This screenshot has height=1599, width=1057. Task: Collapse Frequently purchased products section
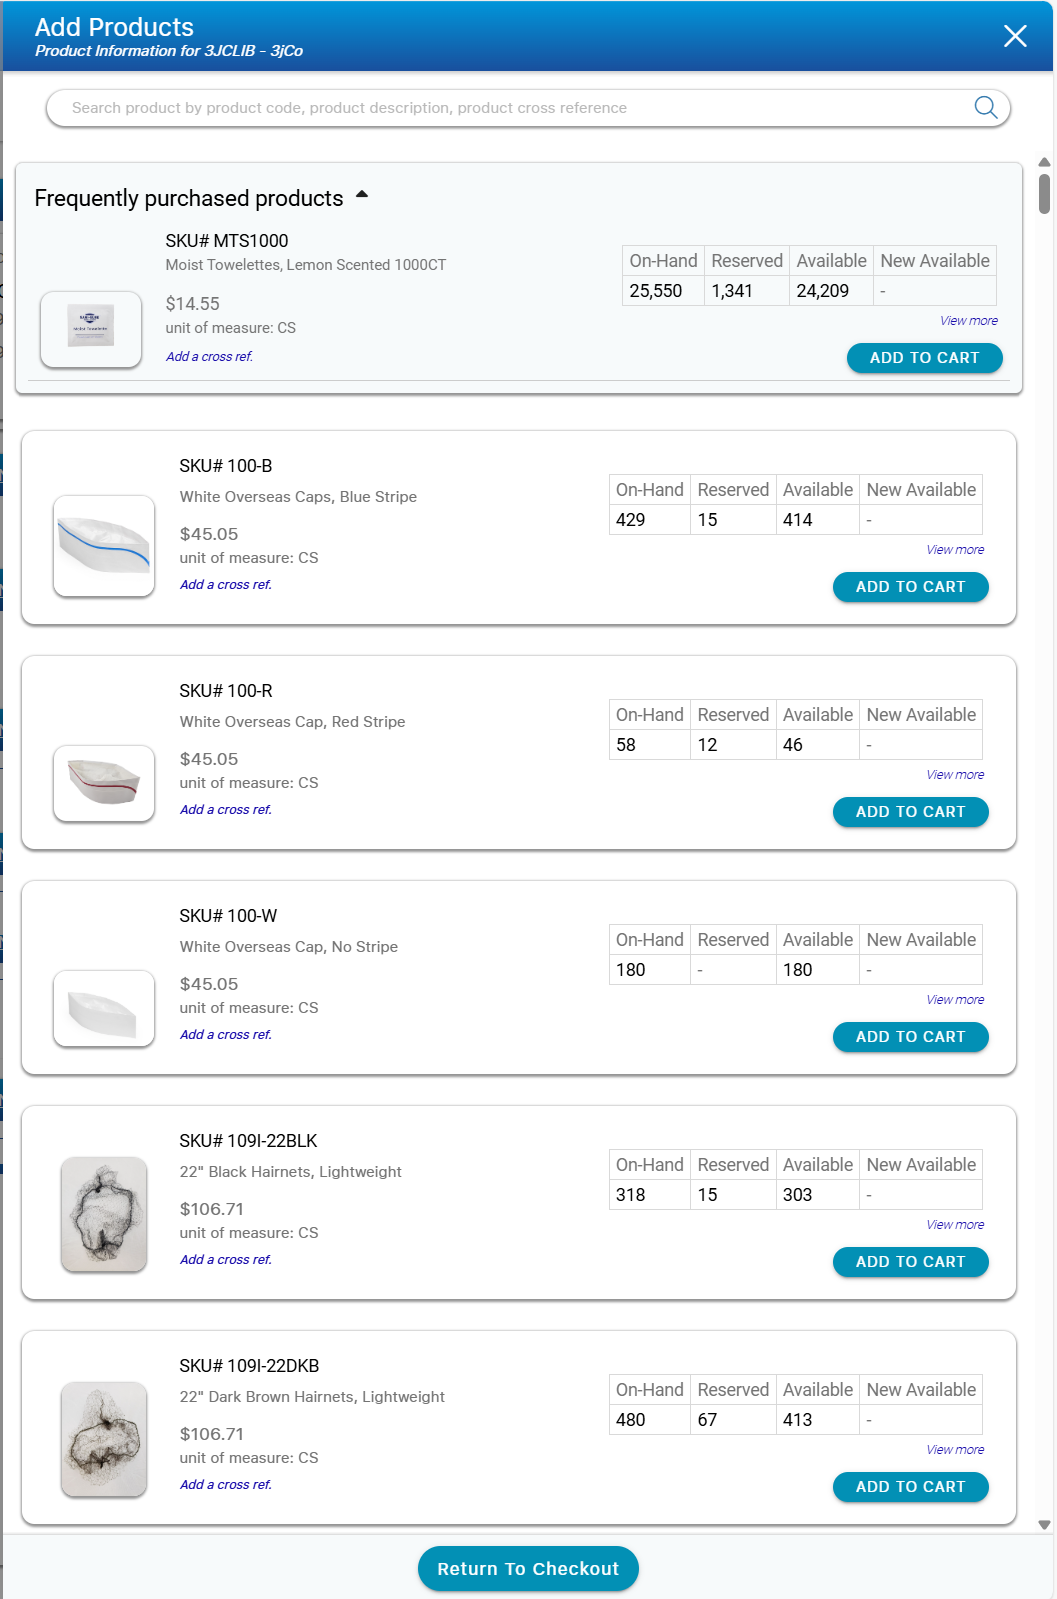(x=362, y=195)
